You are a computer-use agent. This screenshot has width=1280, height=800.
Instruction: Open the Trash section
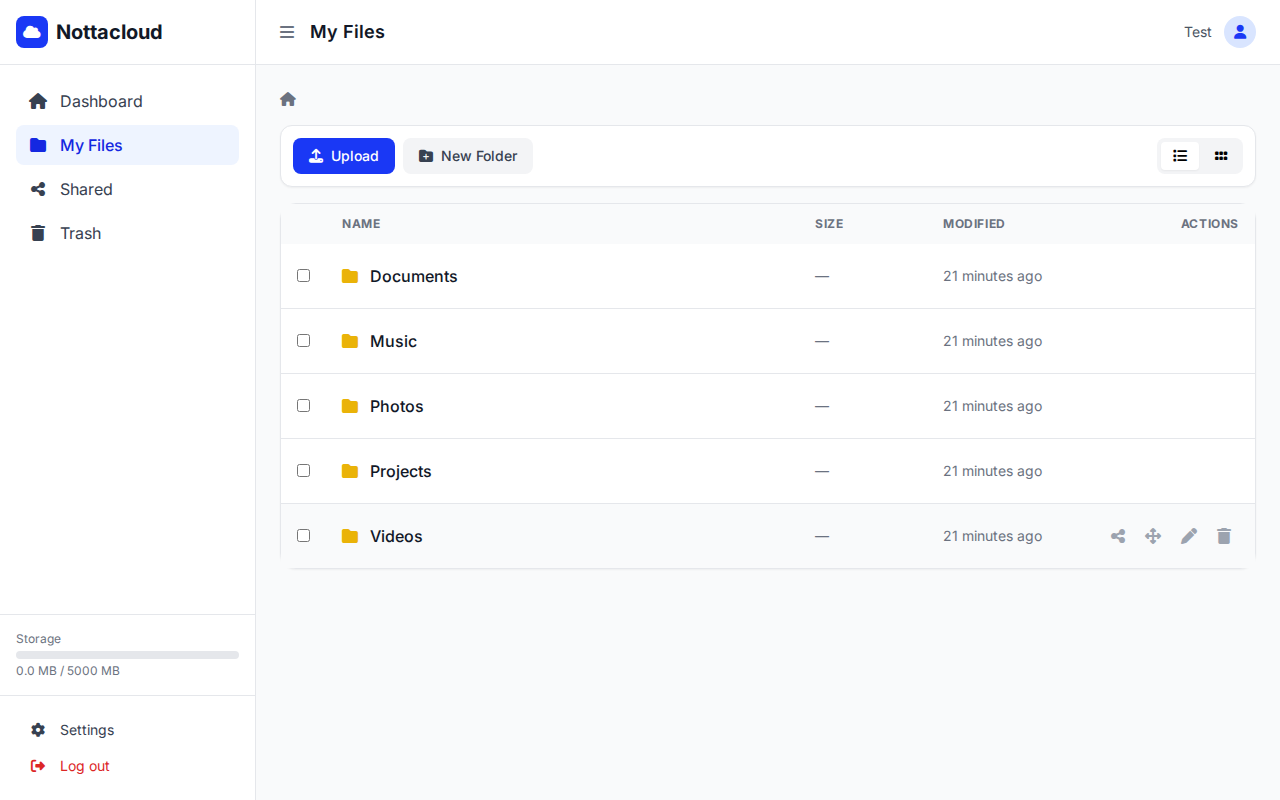pos(79,233)
